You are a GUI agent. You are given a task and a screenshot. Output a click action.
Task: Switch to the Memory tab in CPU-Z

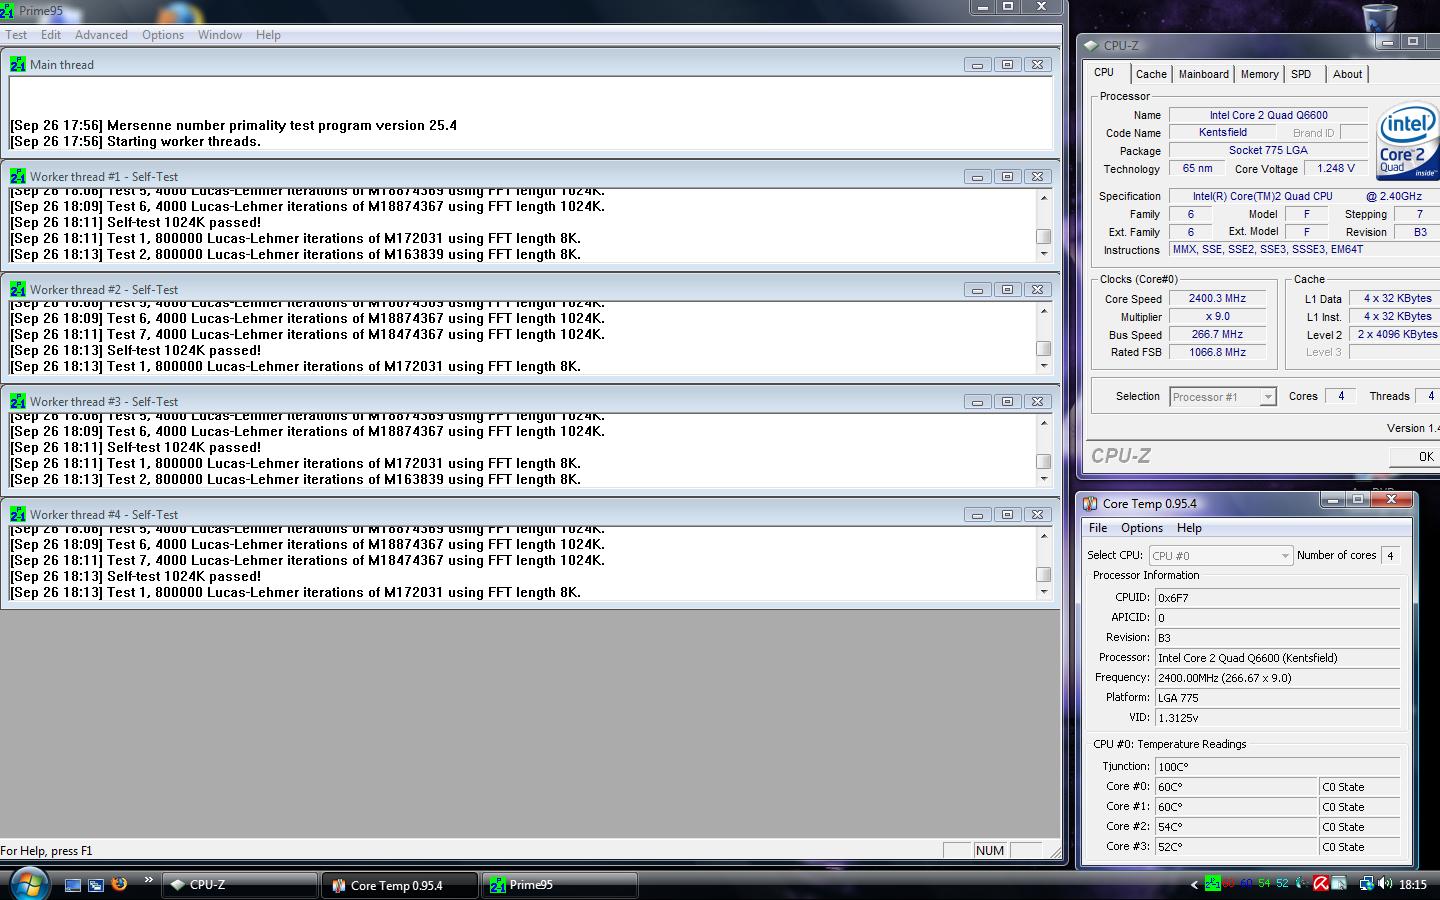pyautogui.click(x=1259, y=74)
